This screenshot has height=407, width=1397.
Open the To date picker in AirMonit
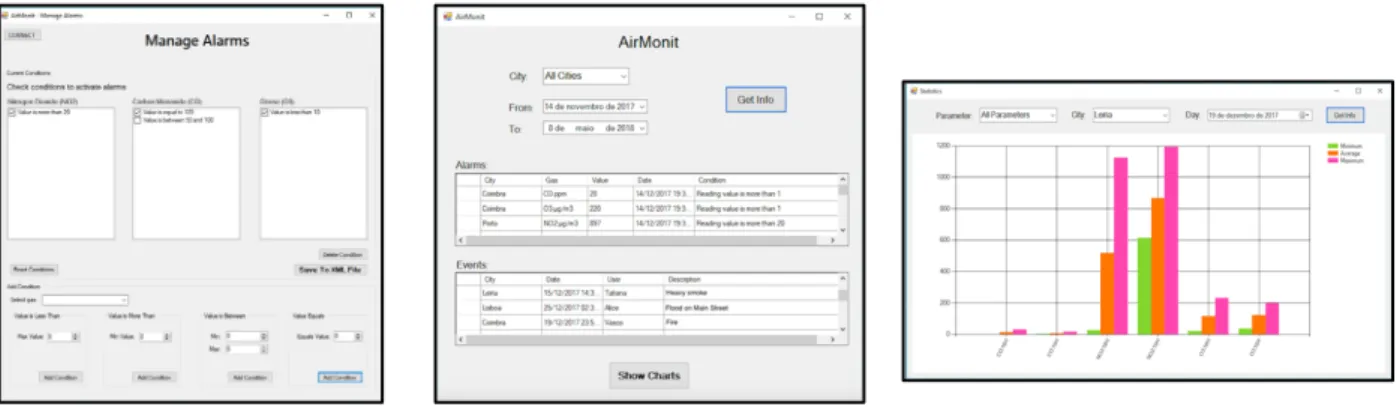[x=595, y=128]
